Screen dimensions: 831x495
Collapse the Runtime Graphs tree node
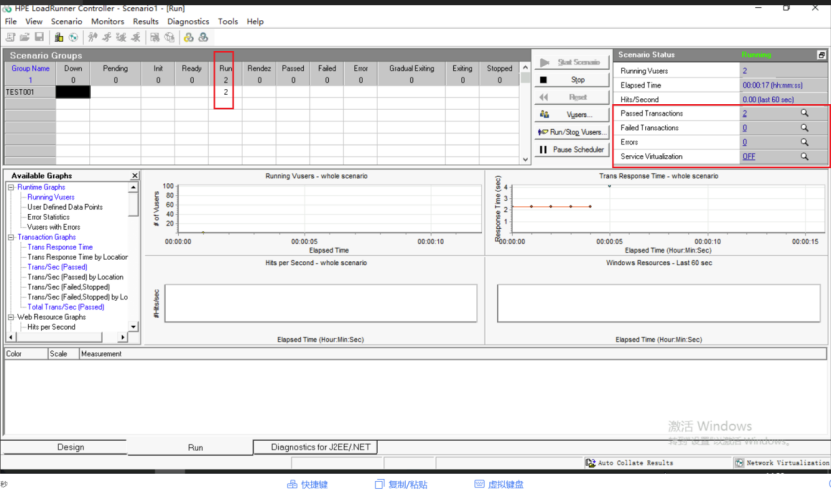tap(11, 187)
